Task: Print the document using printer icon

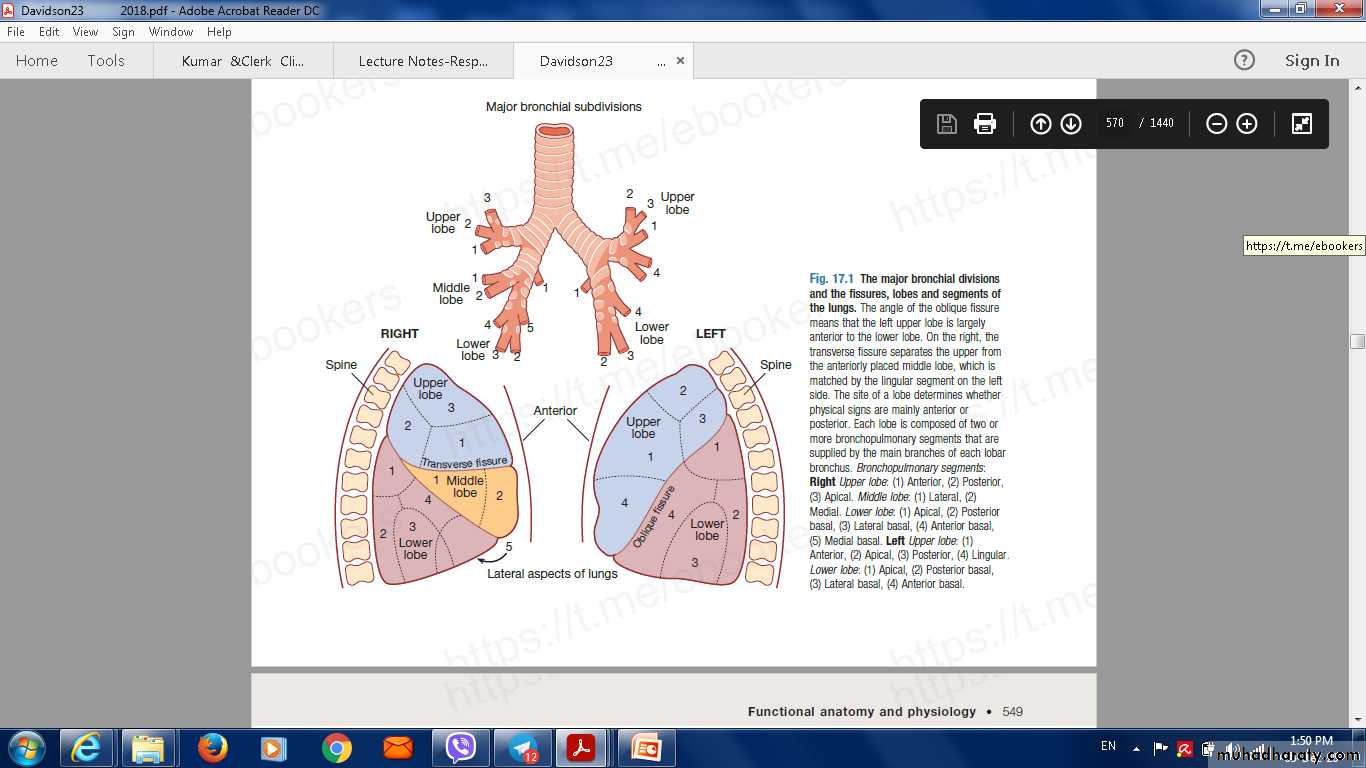Action: click(985, 124)
